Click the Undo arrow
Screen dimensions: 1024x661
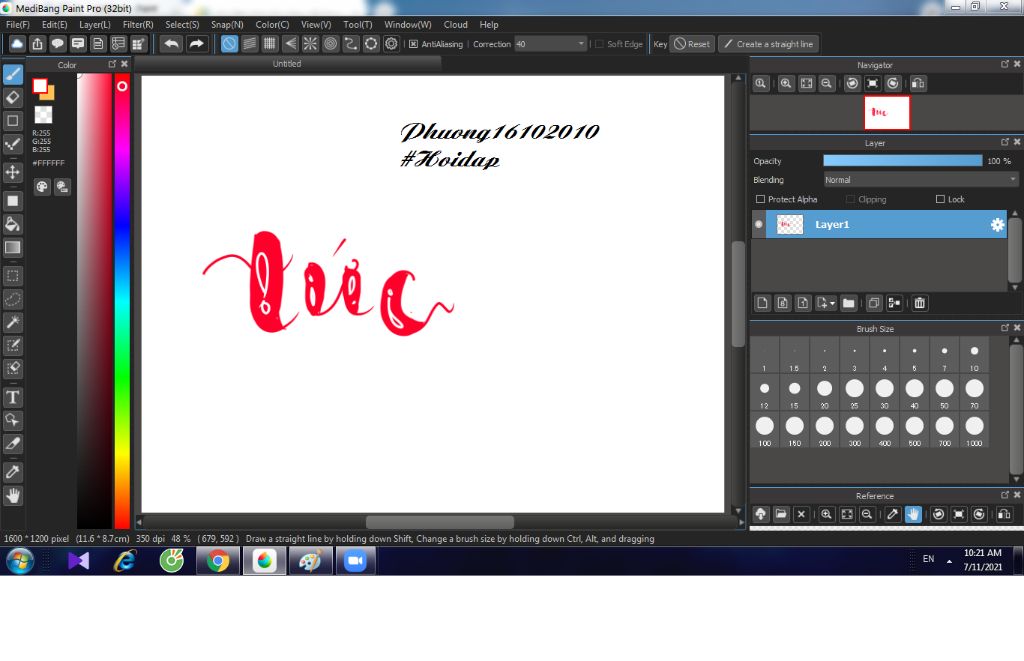tap(171, 44)
